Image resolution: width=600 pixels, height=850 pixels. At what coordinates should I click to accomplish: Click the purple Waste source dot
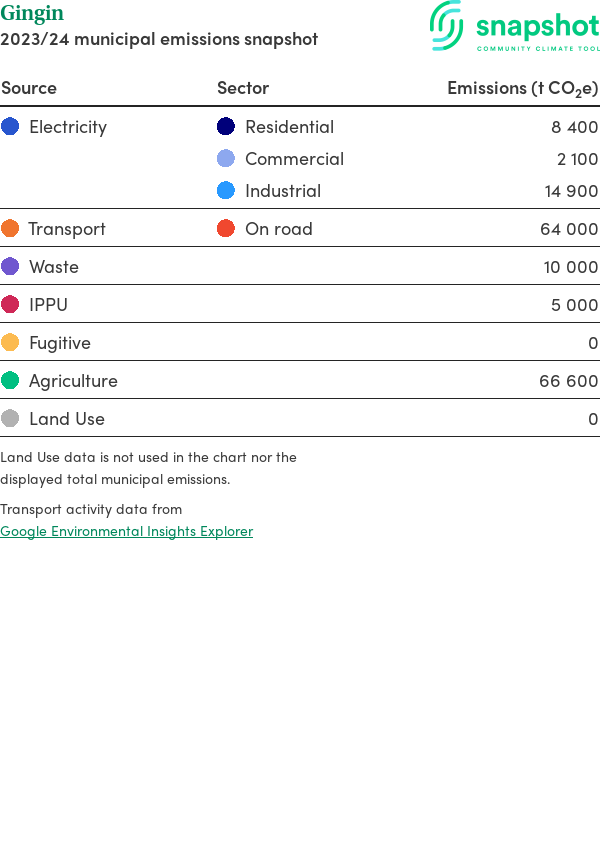[10, 266]
